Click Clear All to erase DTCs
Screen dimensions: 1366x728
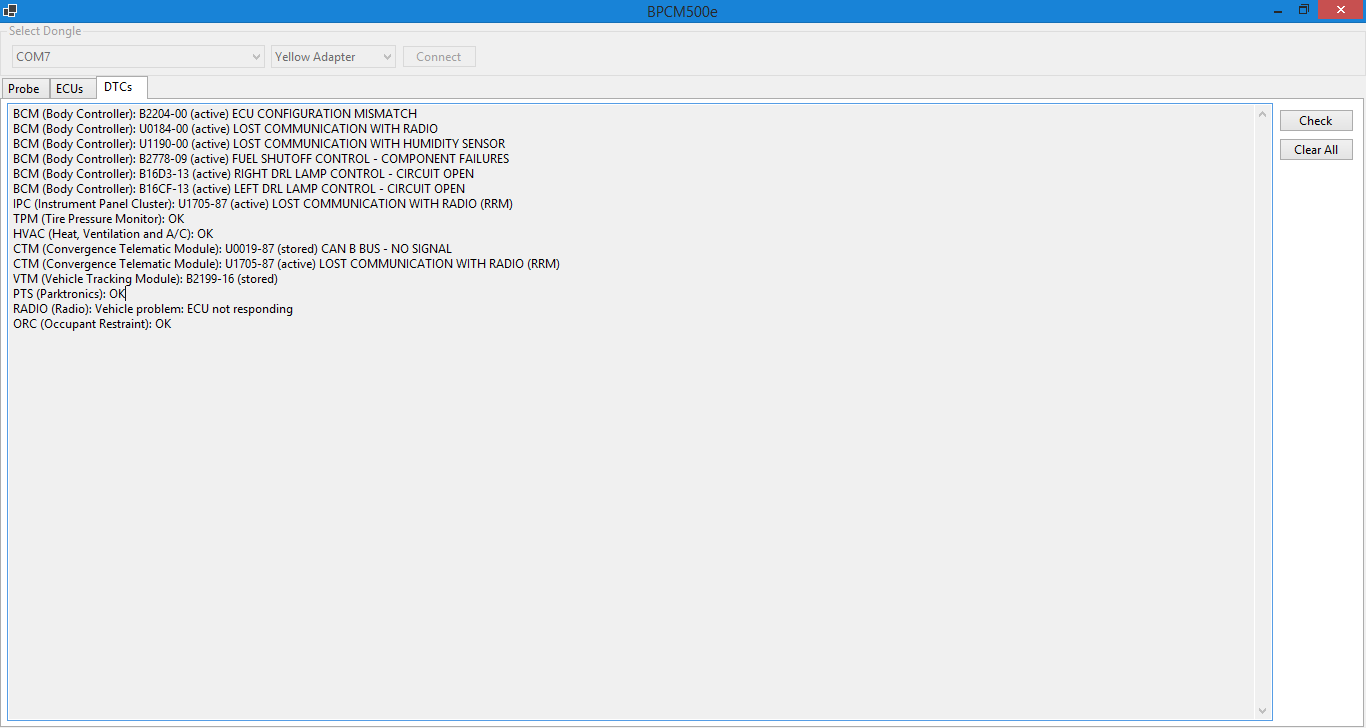[x=1315, y=150]
